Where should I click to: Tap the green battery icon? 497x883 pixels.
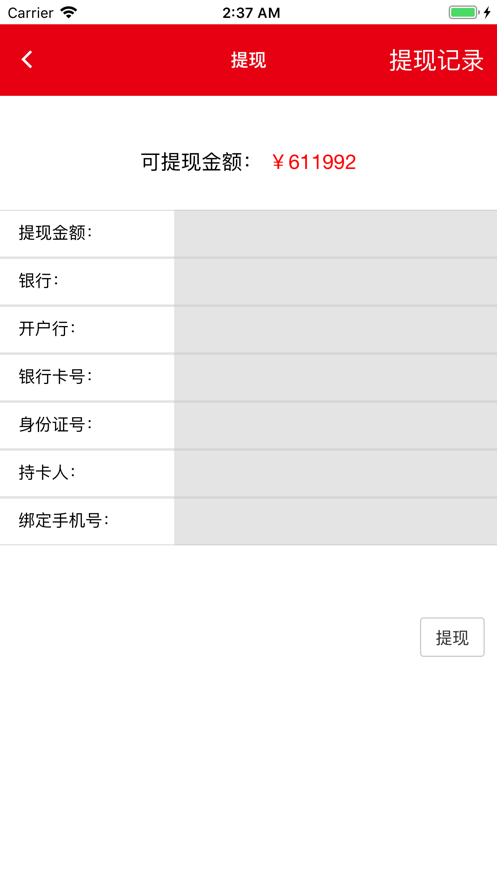[463, 12]
